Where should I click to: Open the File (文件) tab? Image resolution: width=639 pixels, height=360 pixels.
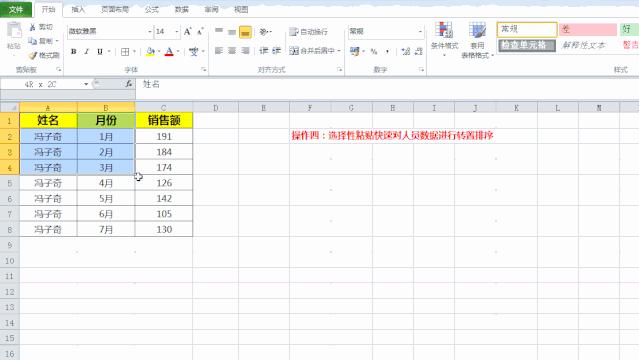16,9
